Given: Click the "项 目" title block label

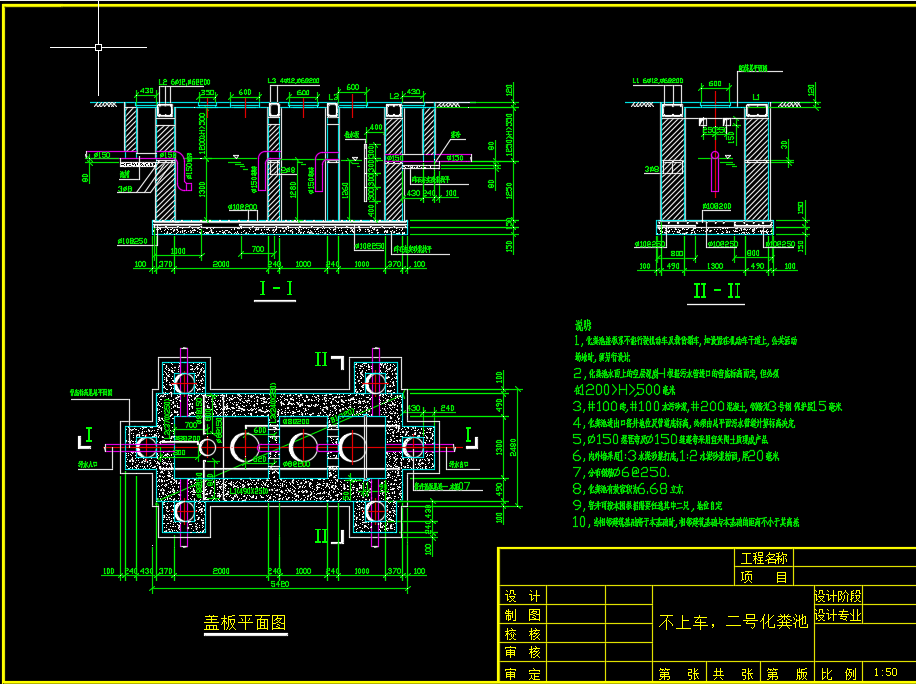Looking at the screenshot, I should coord(764,577).
